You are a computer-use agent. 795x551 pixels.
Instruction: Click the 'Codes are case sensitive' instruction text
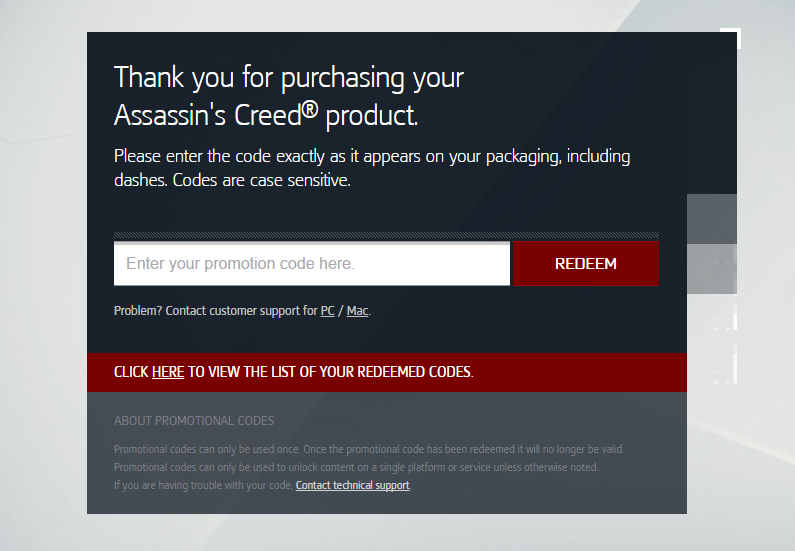262,180
